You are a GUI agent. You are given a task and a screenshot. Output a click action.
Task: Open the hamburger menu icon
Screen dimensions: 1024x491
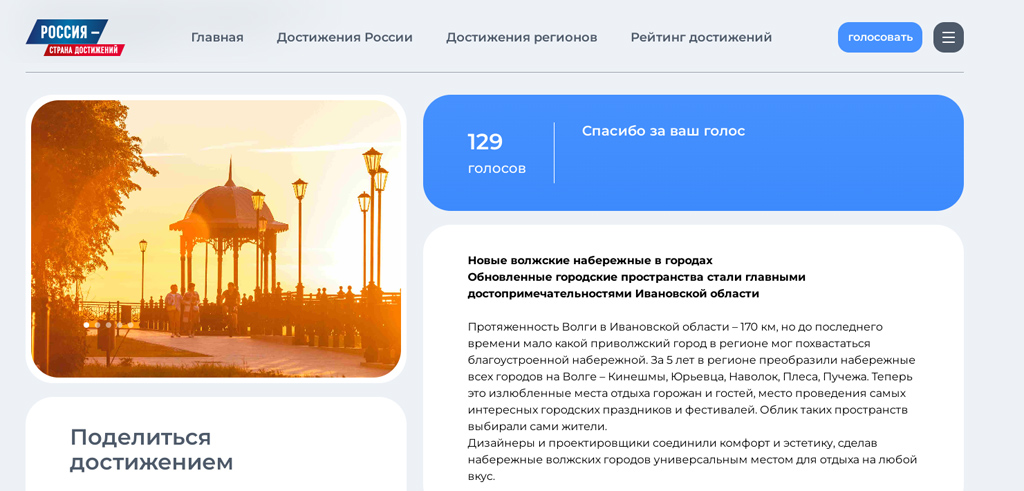click(x=948, y=37)
